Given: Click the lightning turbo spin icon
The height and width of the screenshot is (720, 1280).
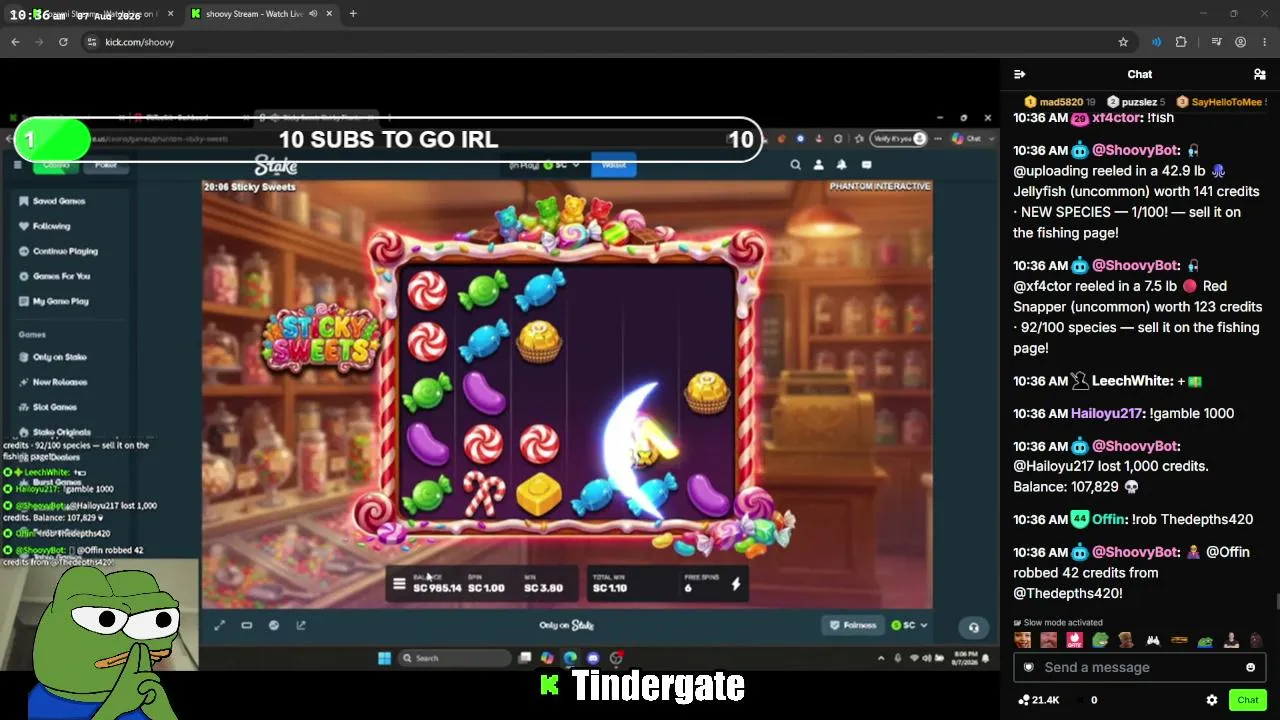Looking at the screenshot, I should (x=736, y=584).
